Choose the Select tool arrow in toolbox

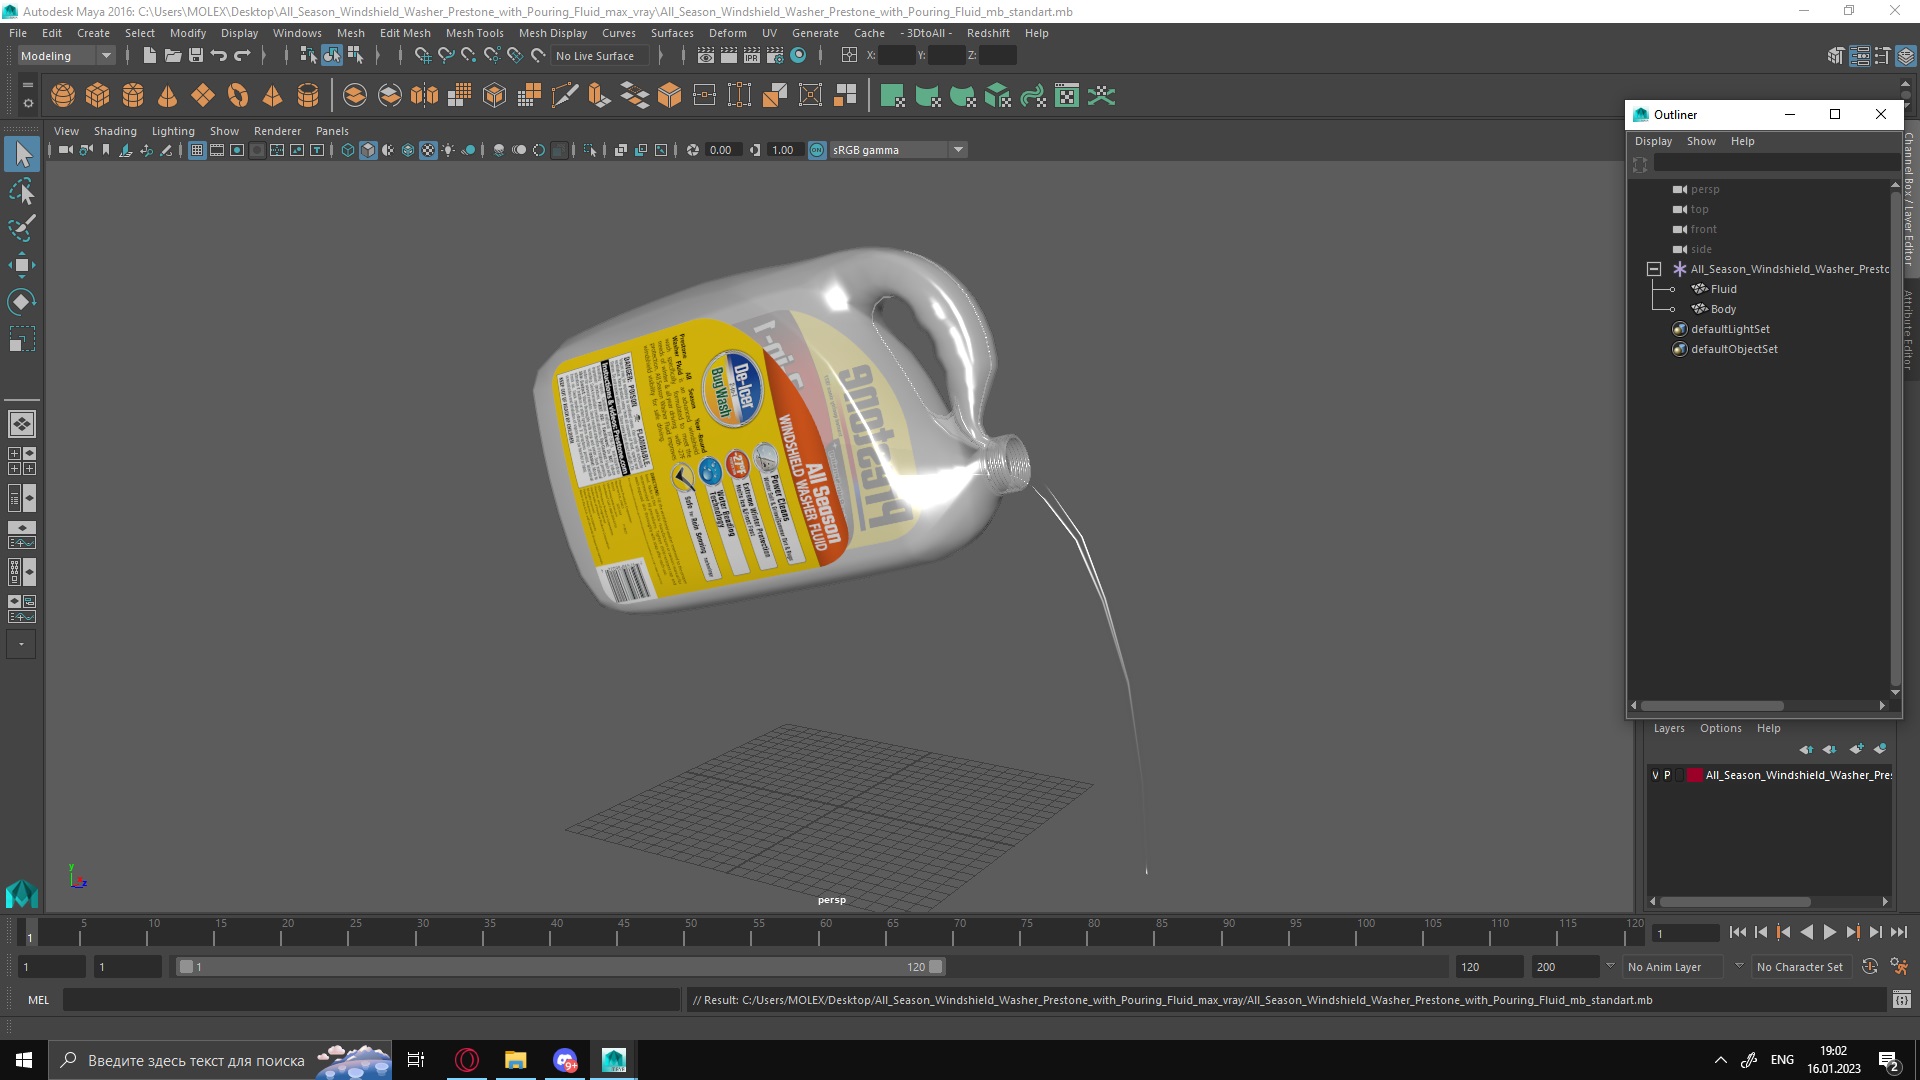(21, 154)
